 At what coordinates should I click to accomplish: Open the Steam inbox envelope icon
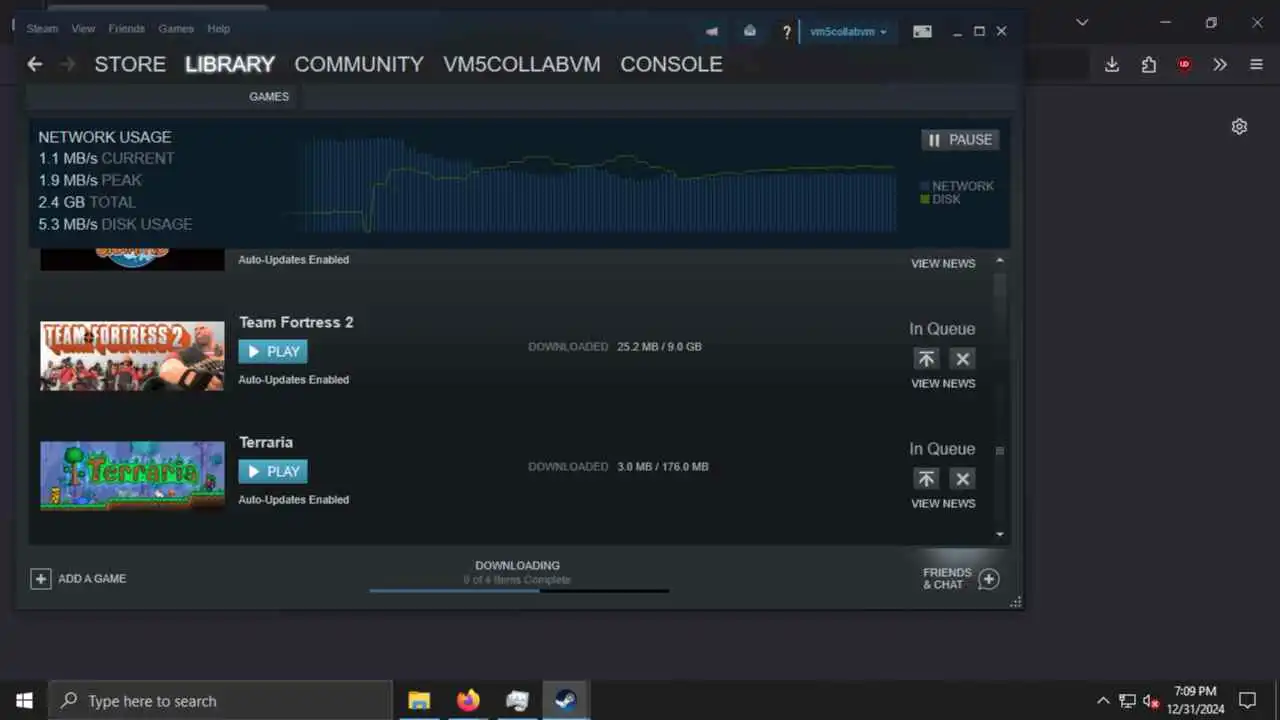click(x=750, y=31)
